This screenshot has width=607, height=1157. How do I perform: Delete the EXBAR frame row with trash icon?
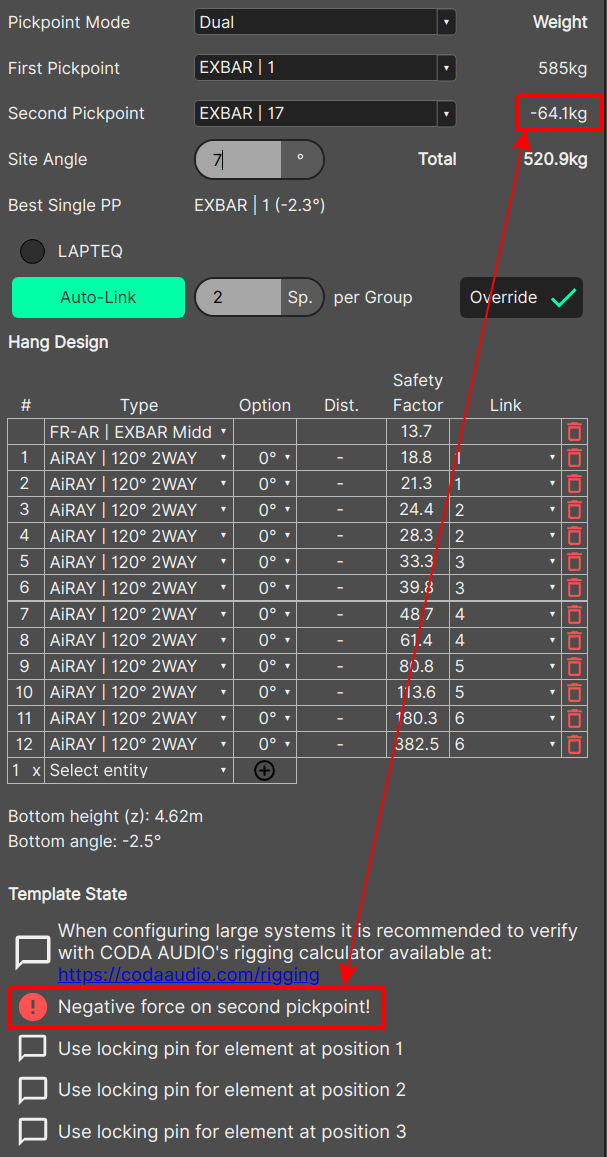pos(574,432)
